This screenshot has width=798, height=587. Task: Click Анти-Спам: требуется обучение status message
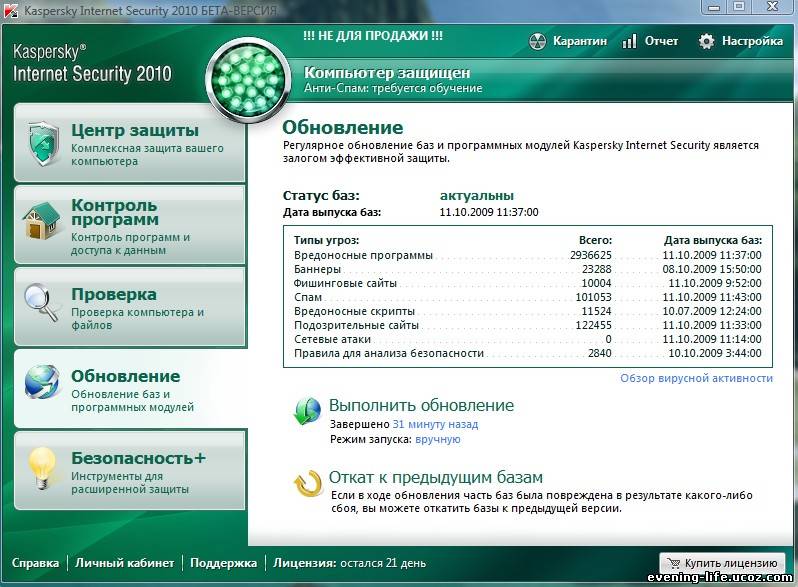[x=393, y=88]
